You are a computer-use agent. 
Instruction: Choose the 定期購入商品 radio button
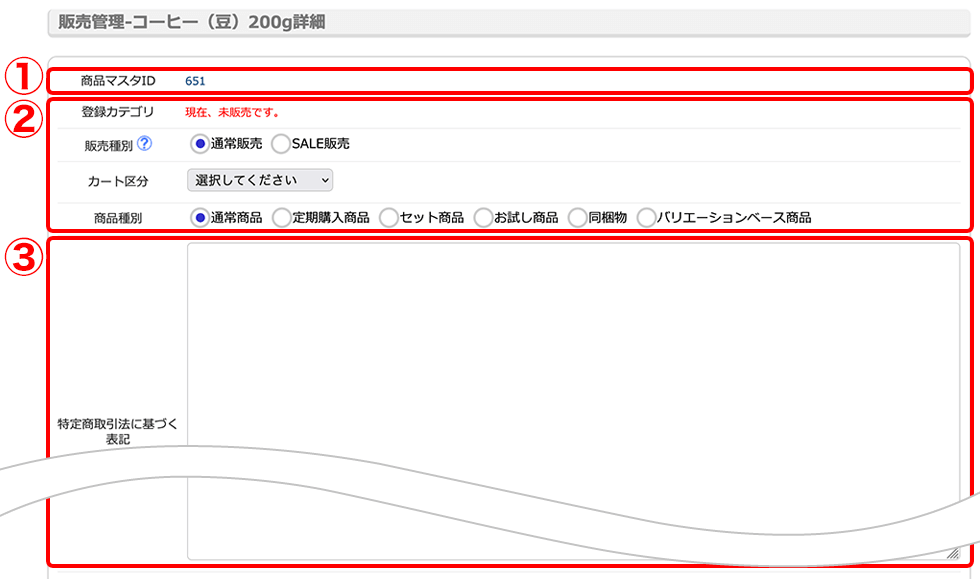(x=282, y=218)
